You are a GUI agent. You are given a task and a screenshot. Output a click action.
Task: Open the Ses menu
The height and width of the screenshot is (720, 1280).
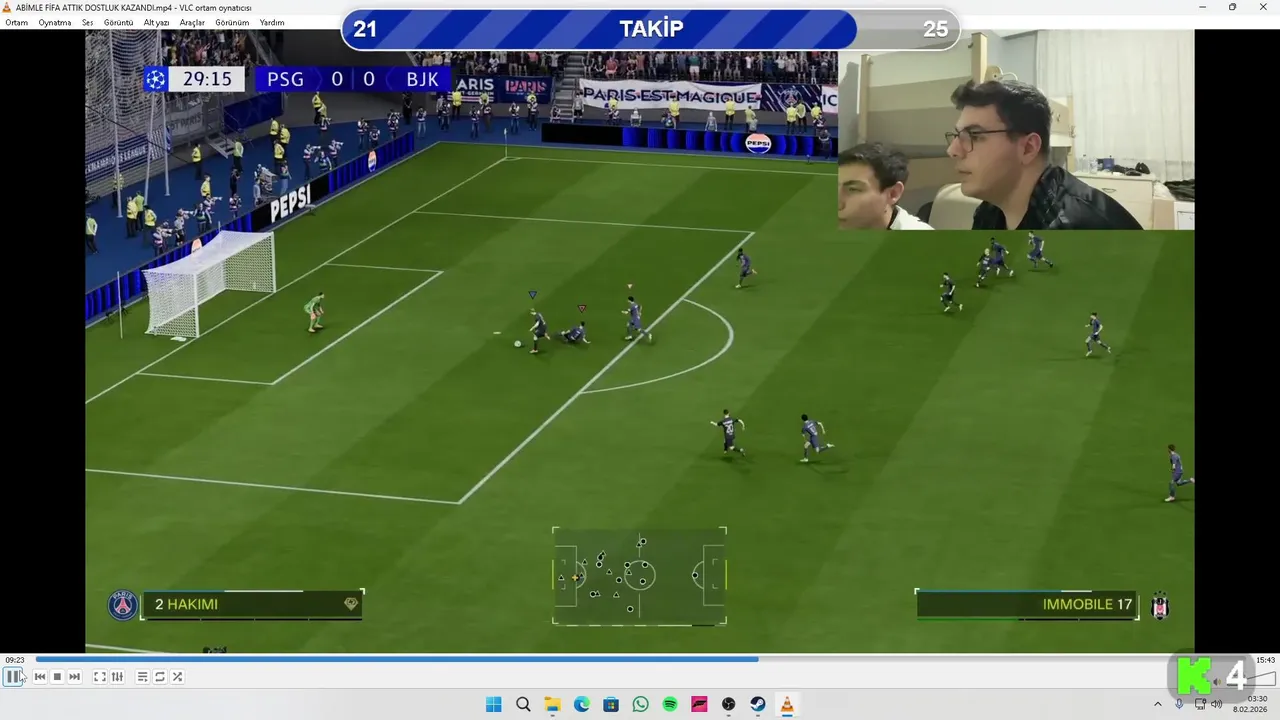coord(88,22)
